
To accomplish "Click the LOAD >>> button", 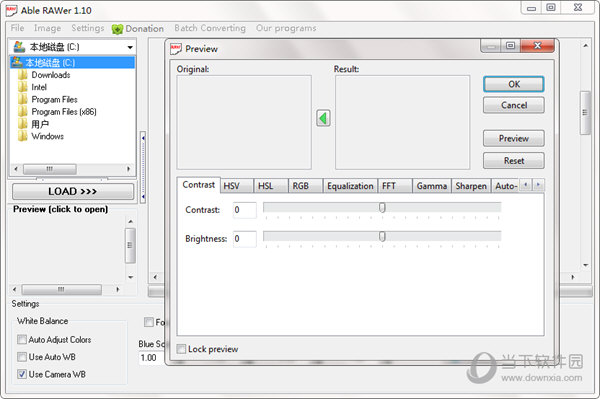I will (x=73, y=191).
